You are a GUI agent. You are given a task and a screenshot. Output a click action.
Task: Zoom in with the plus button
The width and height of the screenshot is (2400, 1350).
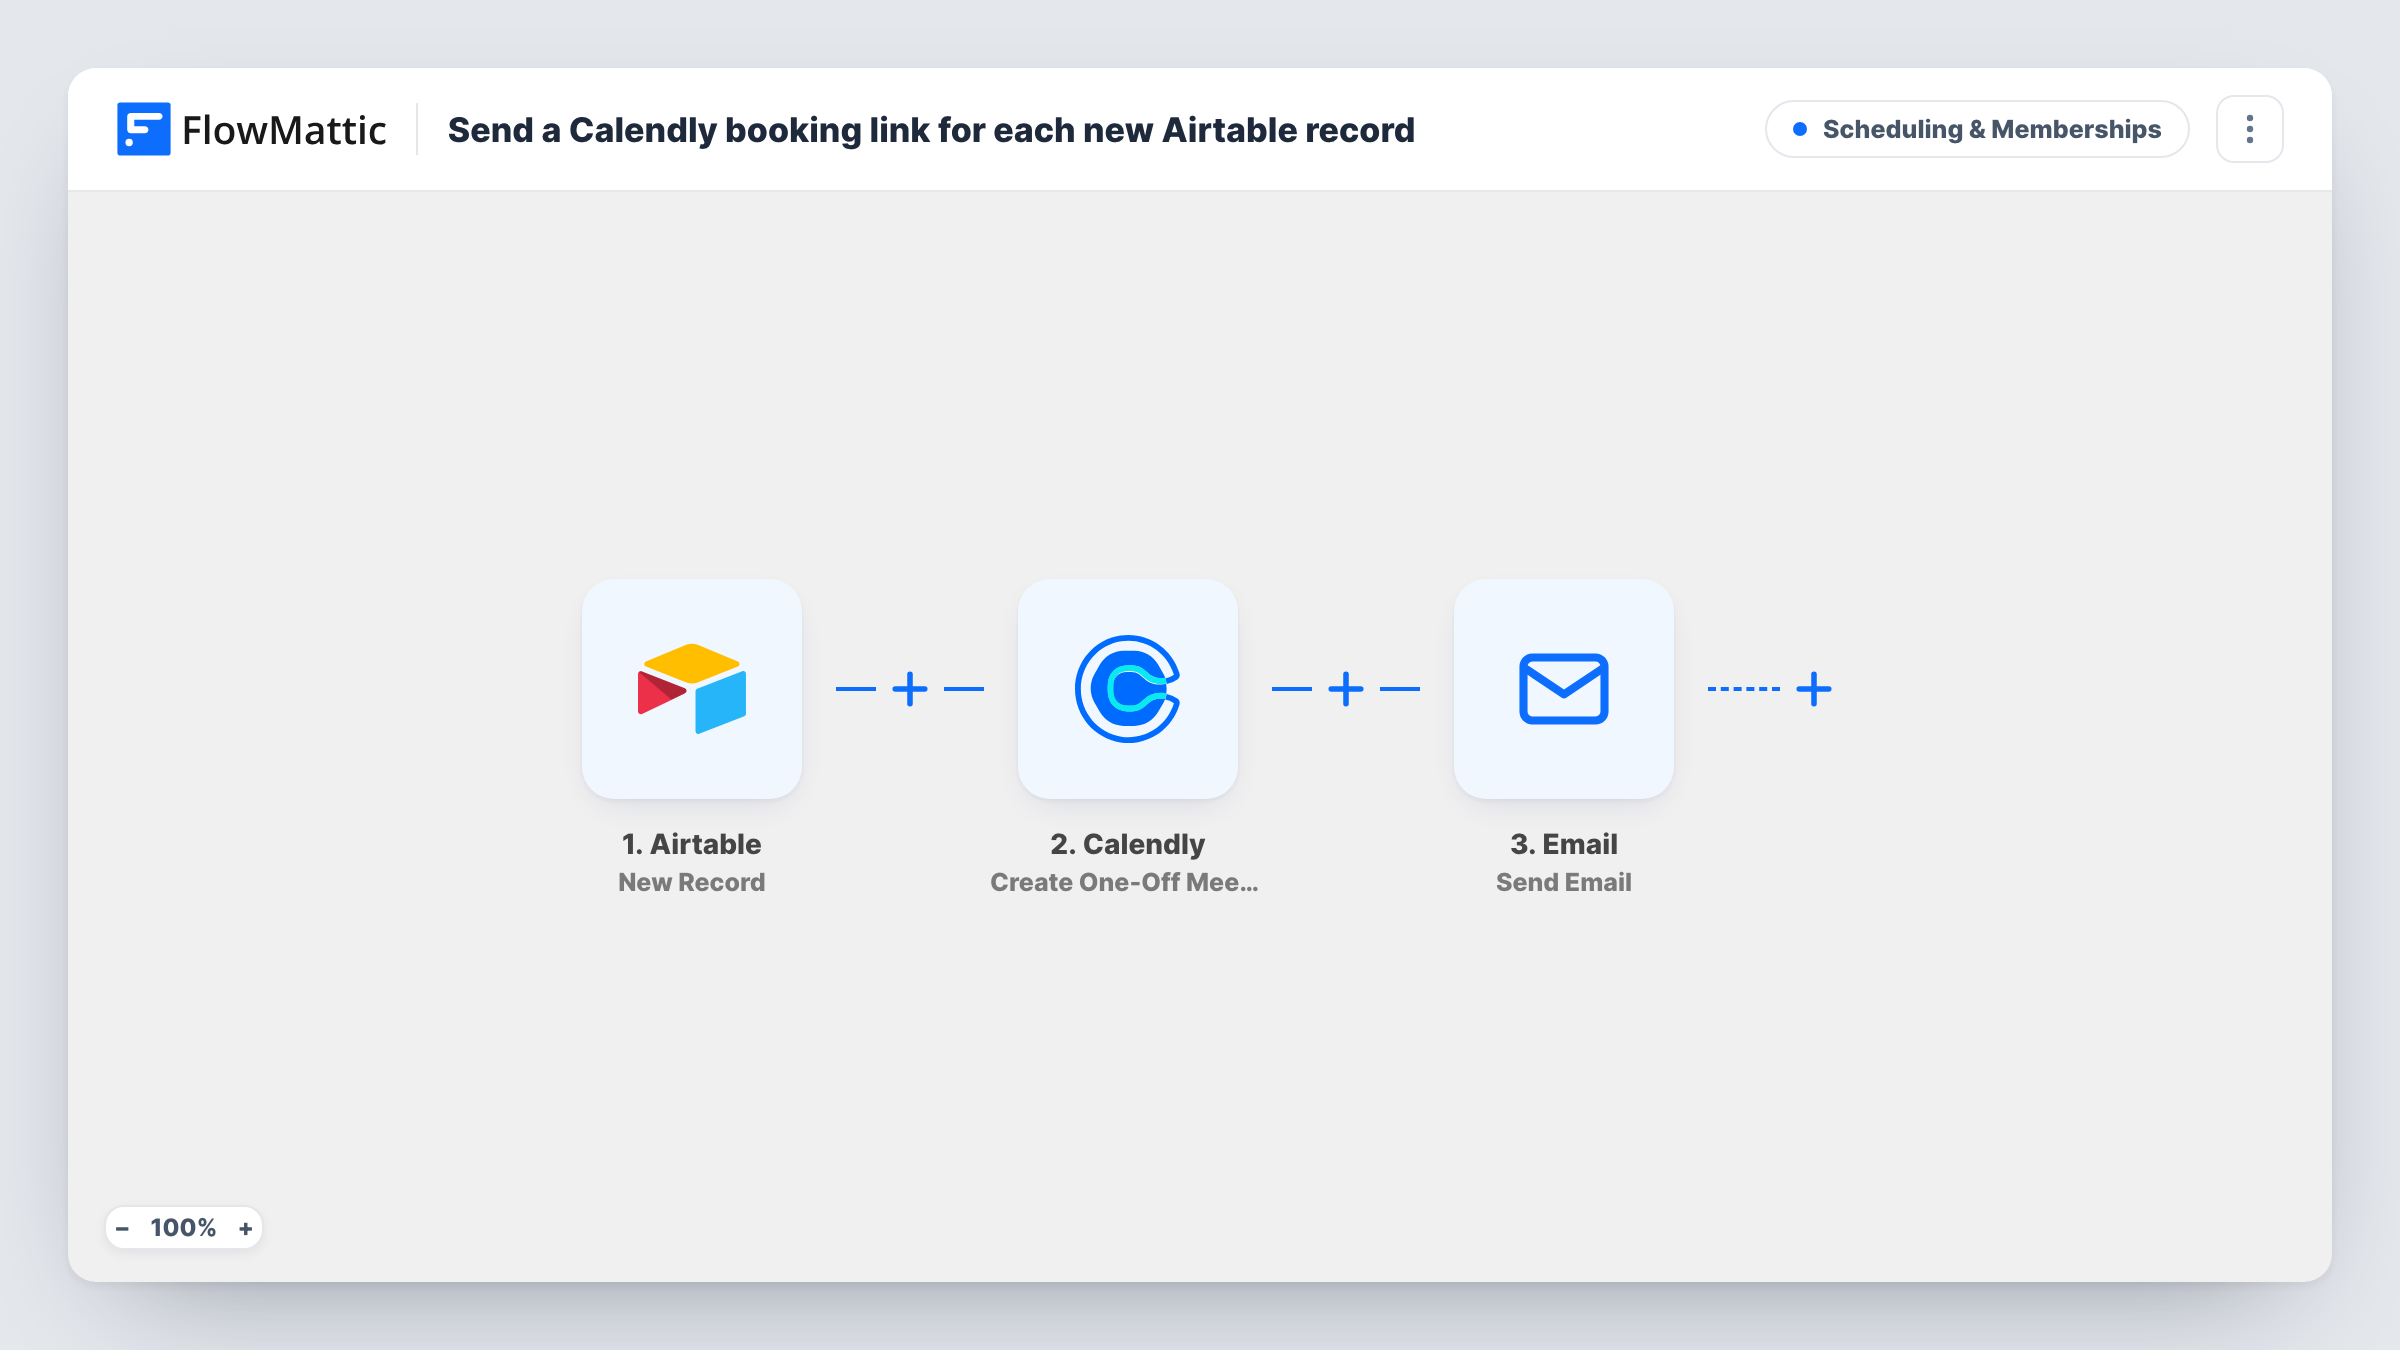[246, 1228]
